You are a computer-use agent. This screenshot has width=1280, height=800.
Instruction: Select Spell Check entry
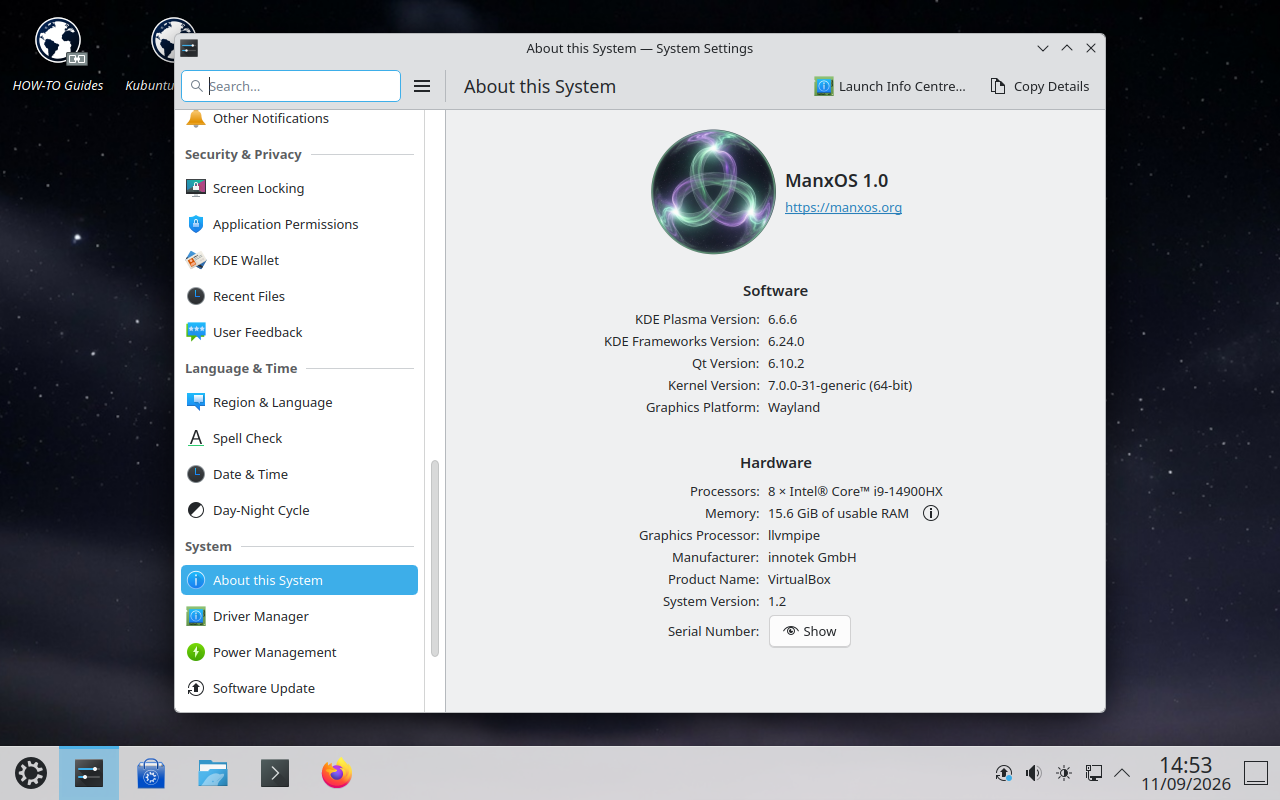point(299,438)
